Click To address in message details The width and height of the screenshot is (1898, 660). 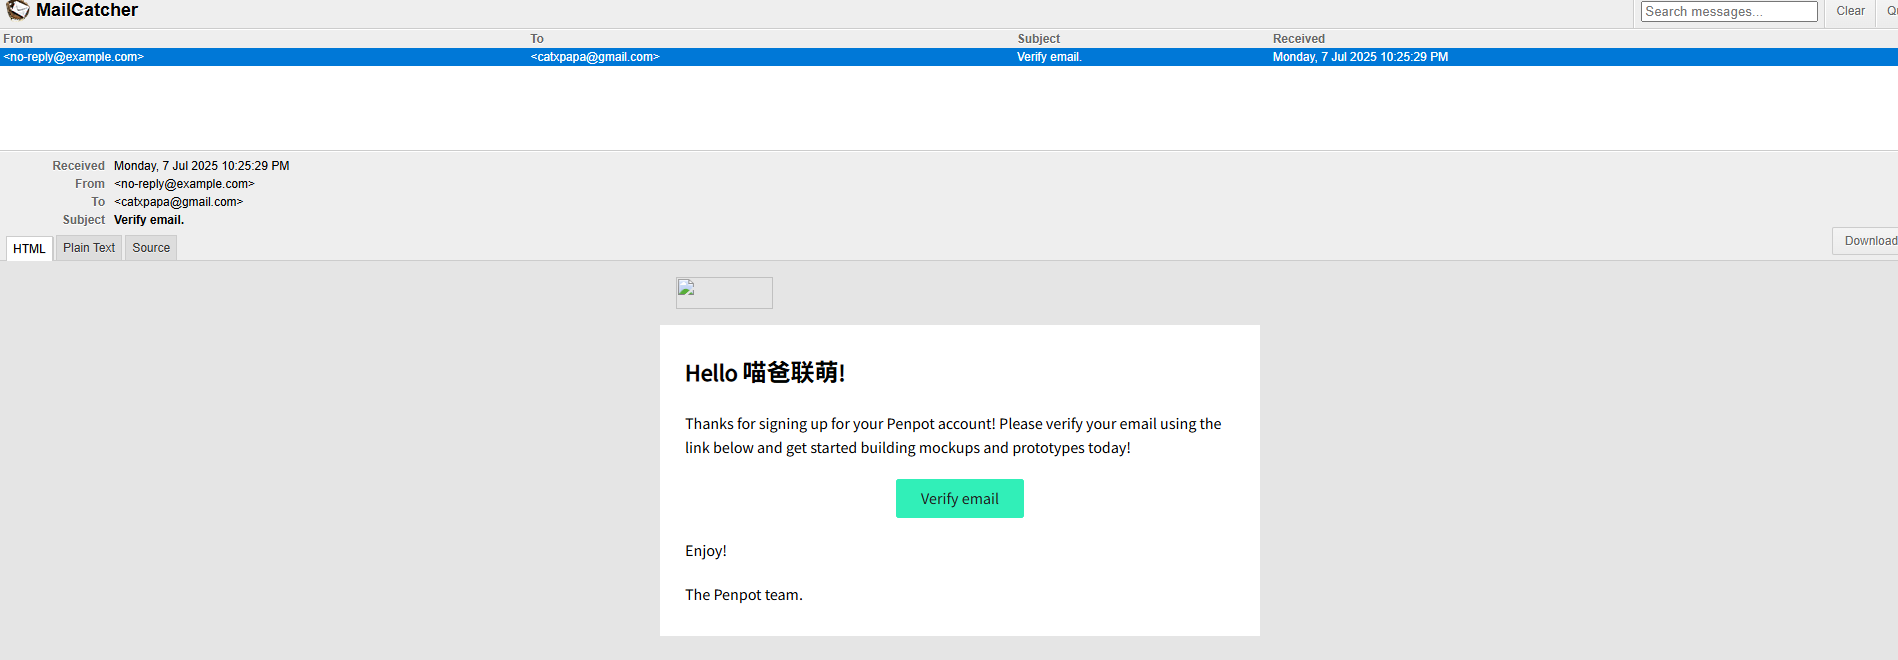[x=179, y=202]
